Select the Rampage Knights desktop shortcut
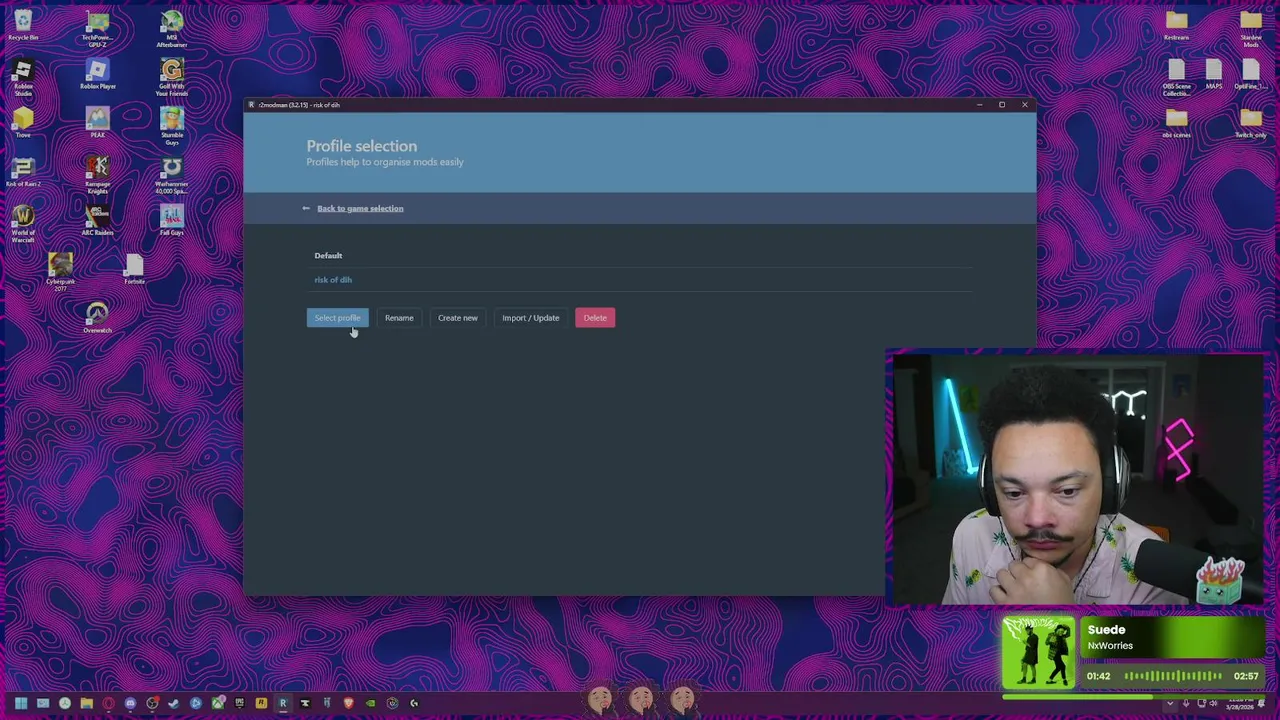 [x=97, y=175]
